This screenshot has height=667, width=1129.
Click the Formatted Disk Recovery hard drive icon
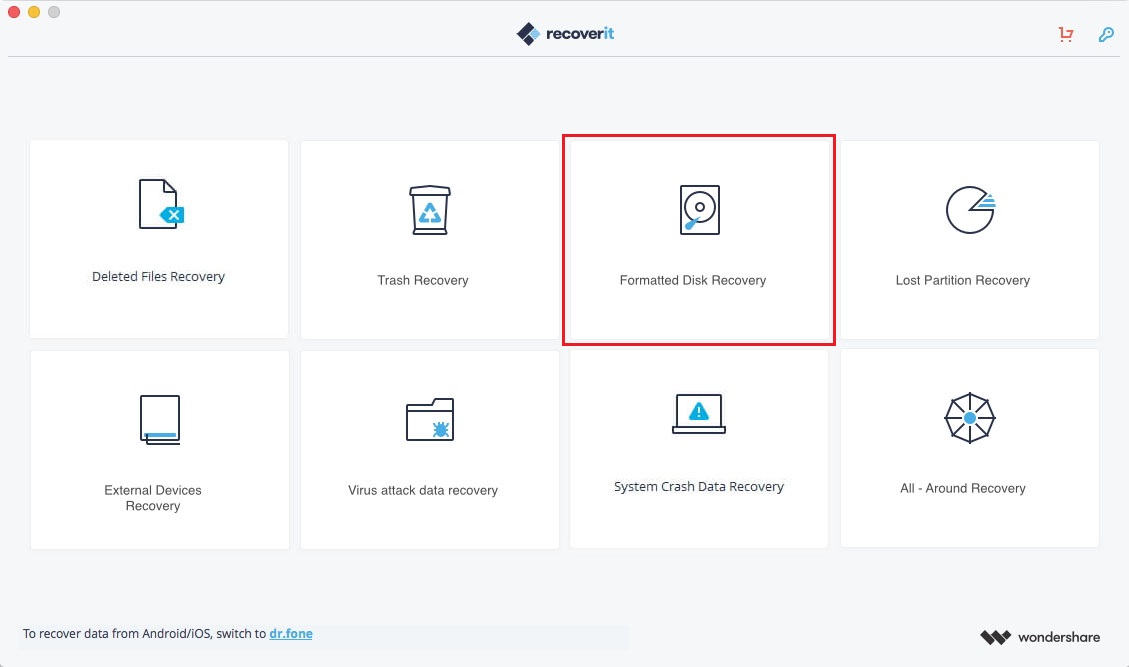(700, 210)
